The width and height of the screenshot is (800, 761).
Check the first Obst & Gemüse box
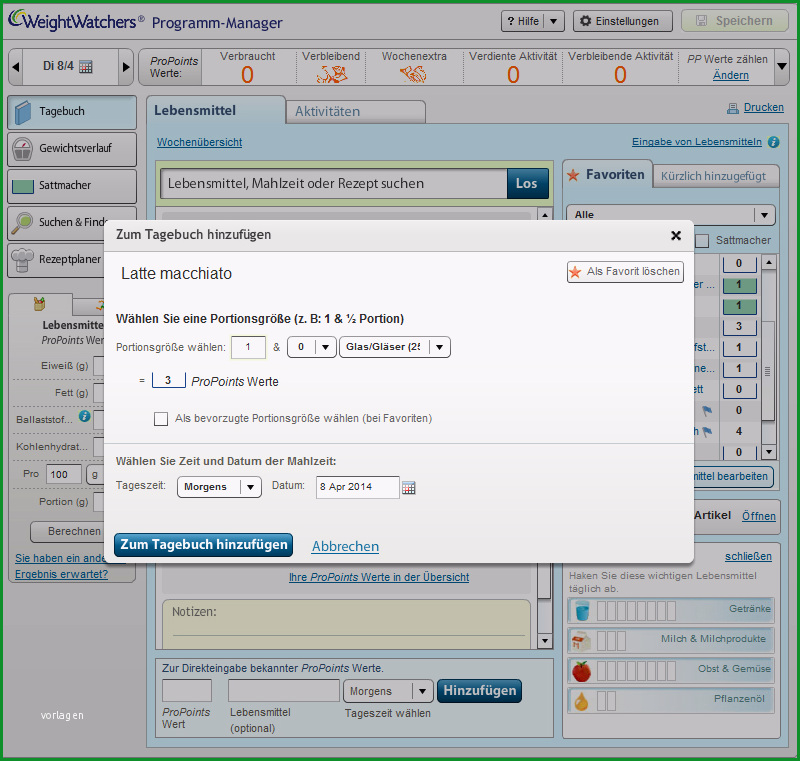click(x=602, y=671)
